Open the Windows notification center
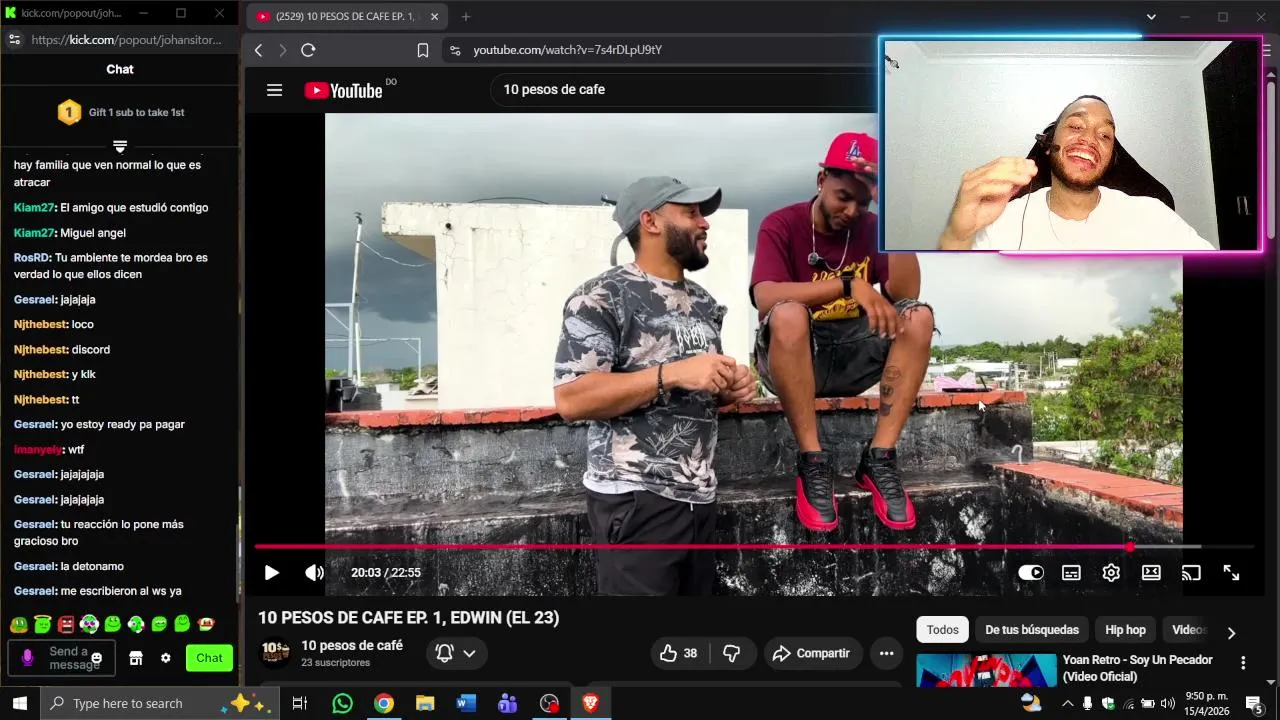 (x=1253, y=704)
